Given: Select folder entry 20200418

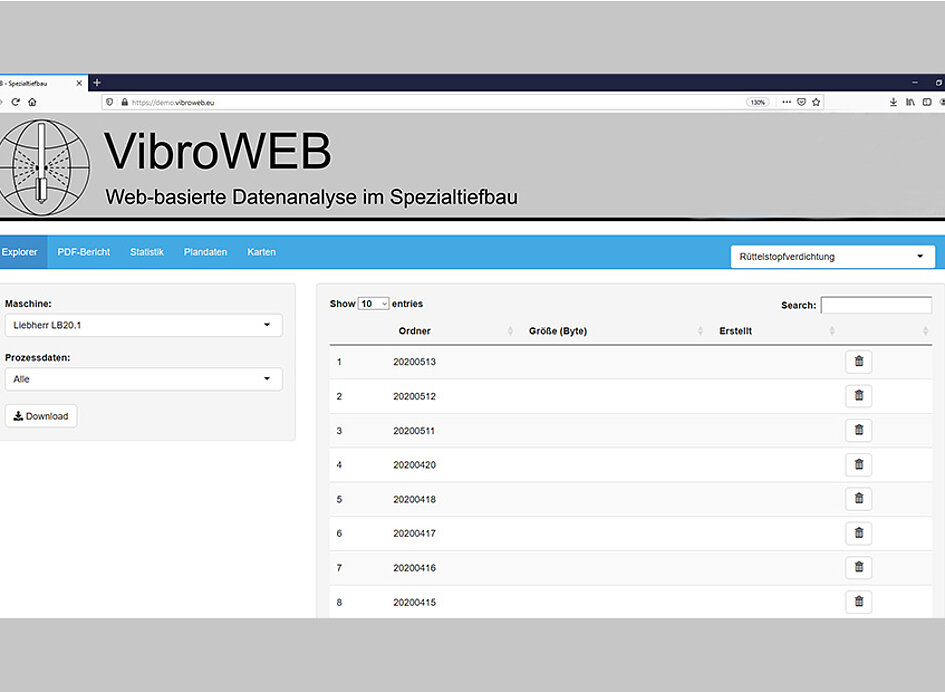Looking at the screenshot, I should coord(415,499).
